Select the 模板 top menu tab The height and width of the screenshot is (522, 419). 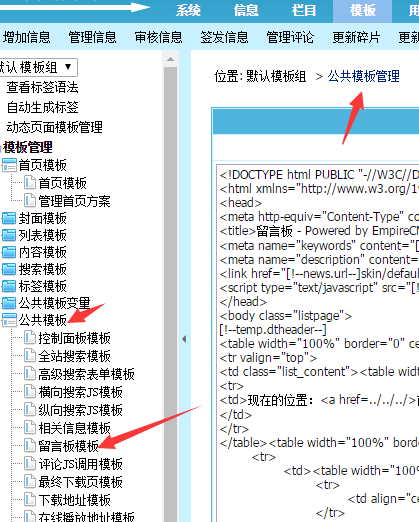point(362,11)
